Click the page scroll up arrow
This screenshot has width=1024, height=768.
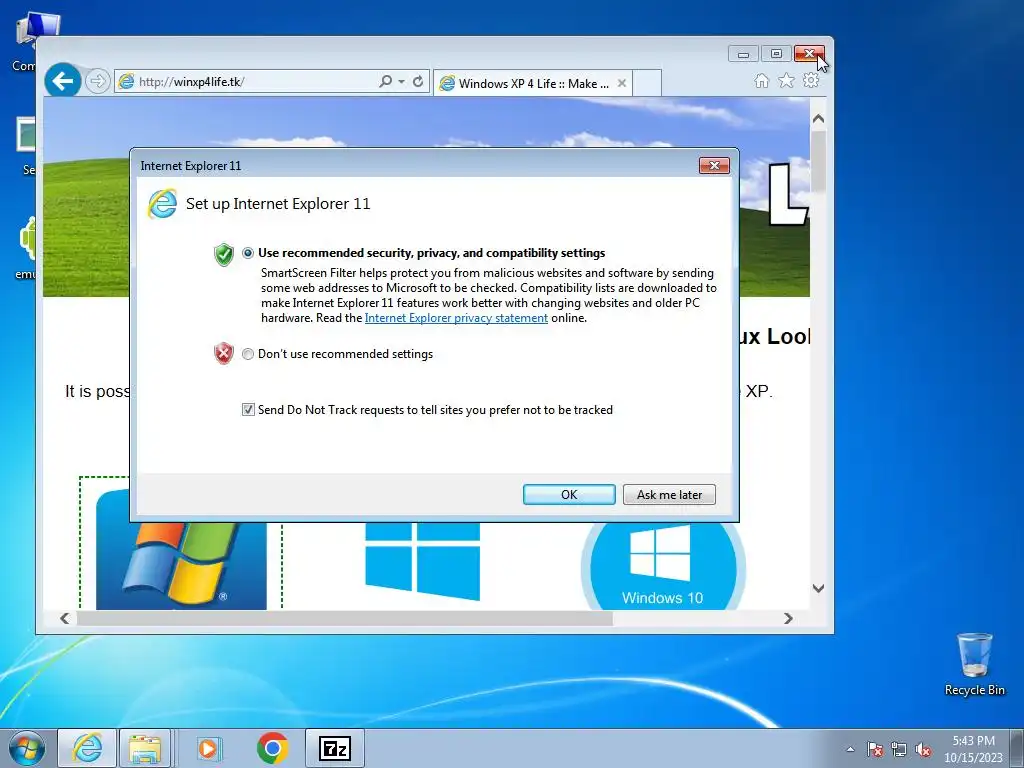point(818,119)
